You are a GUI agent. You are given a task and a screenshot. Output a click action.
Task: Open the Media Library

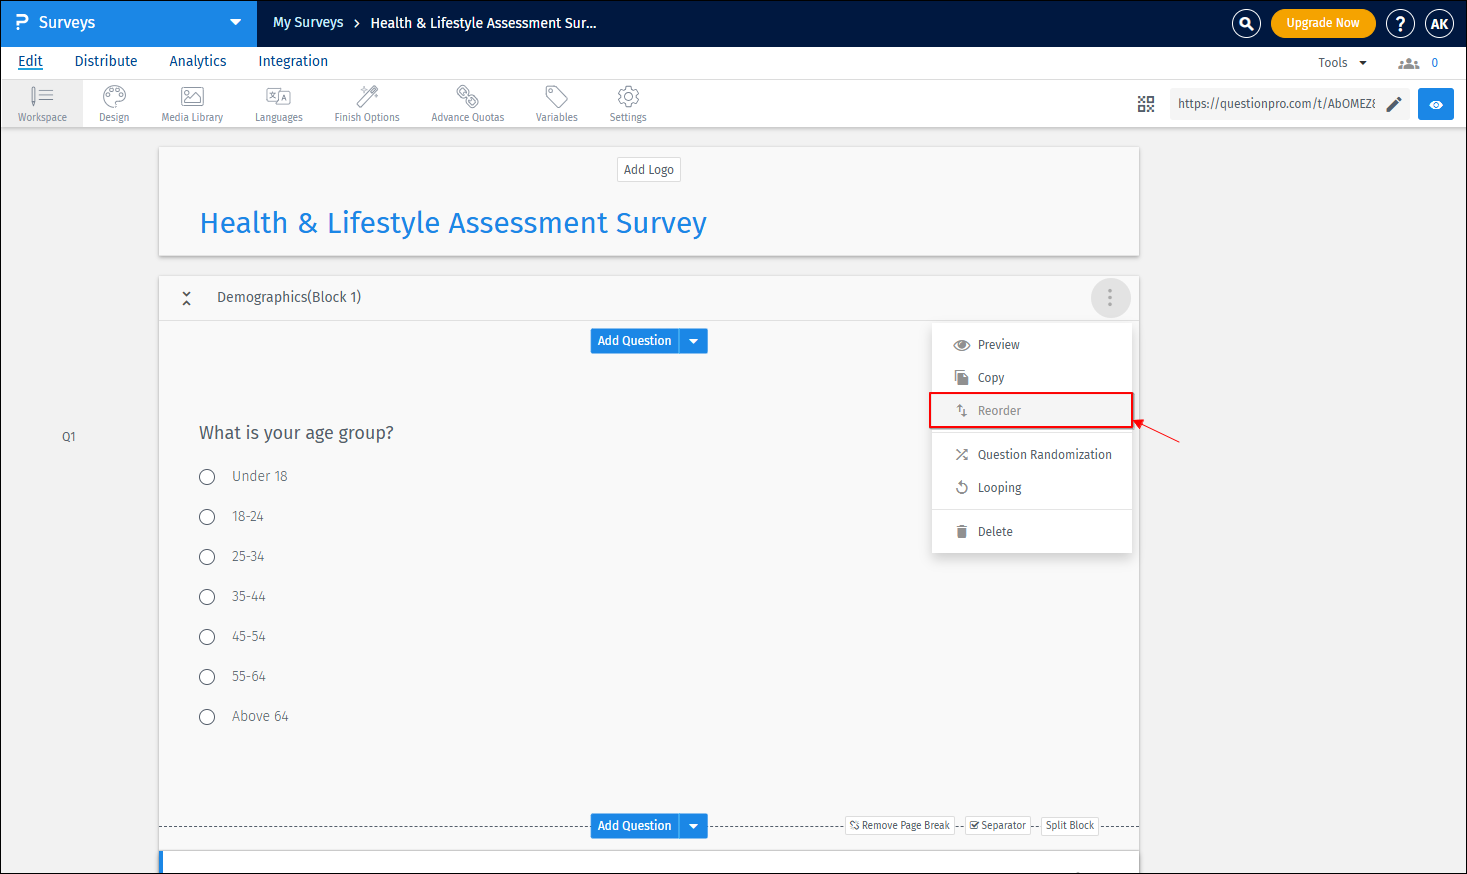[x=191, y=103]
